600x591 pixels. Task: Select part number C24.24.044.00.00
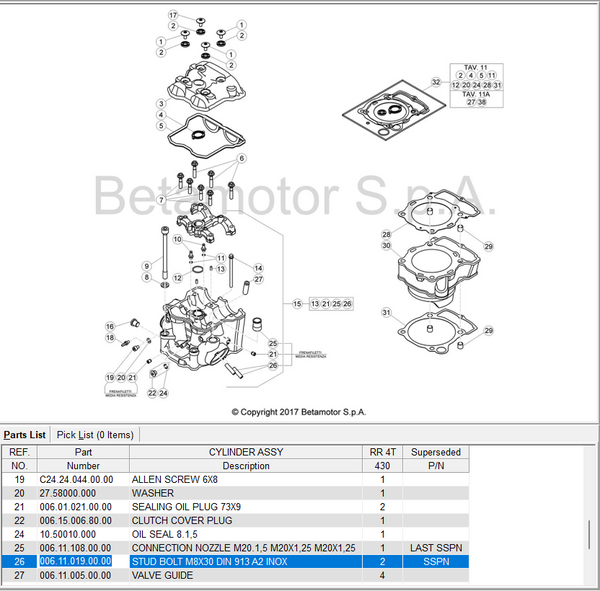coord(76,479)
